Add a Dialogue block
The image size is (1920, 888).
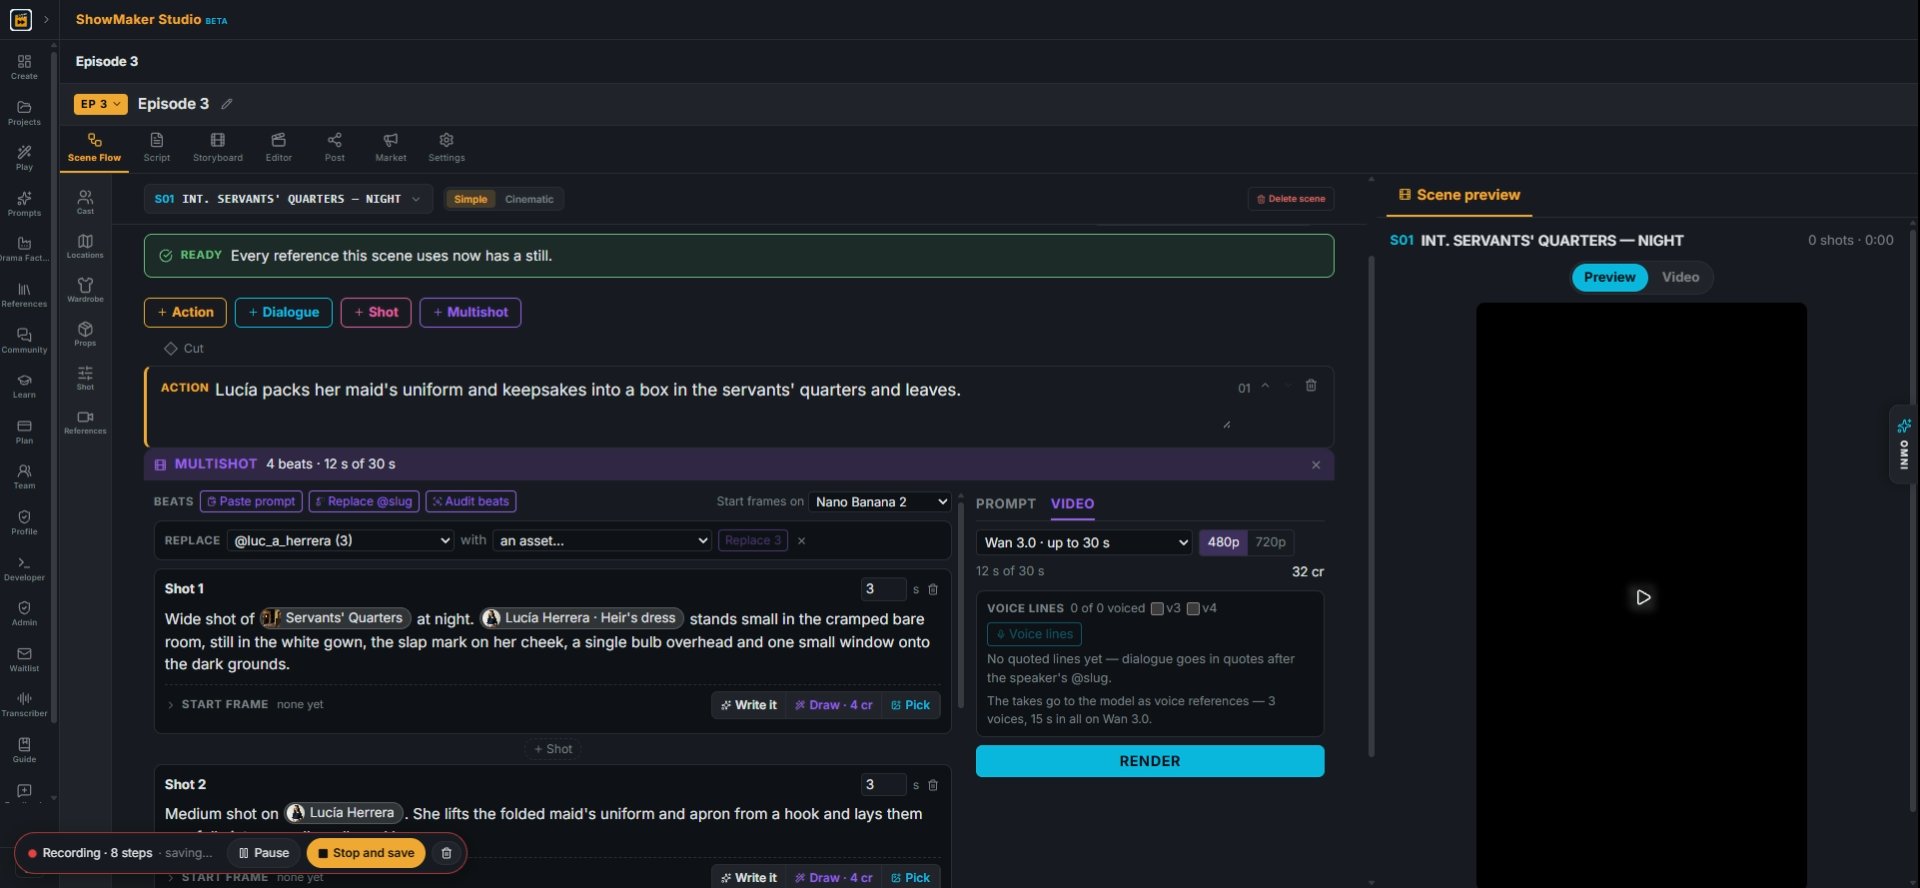284,312
